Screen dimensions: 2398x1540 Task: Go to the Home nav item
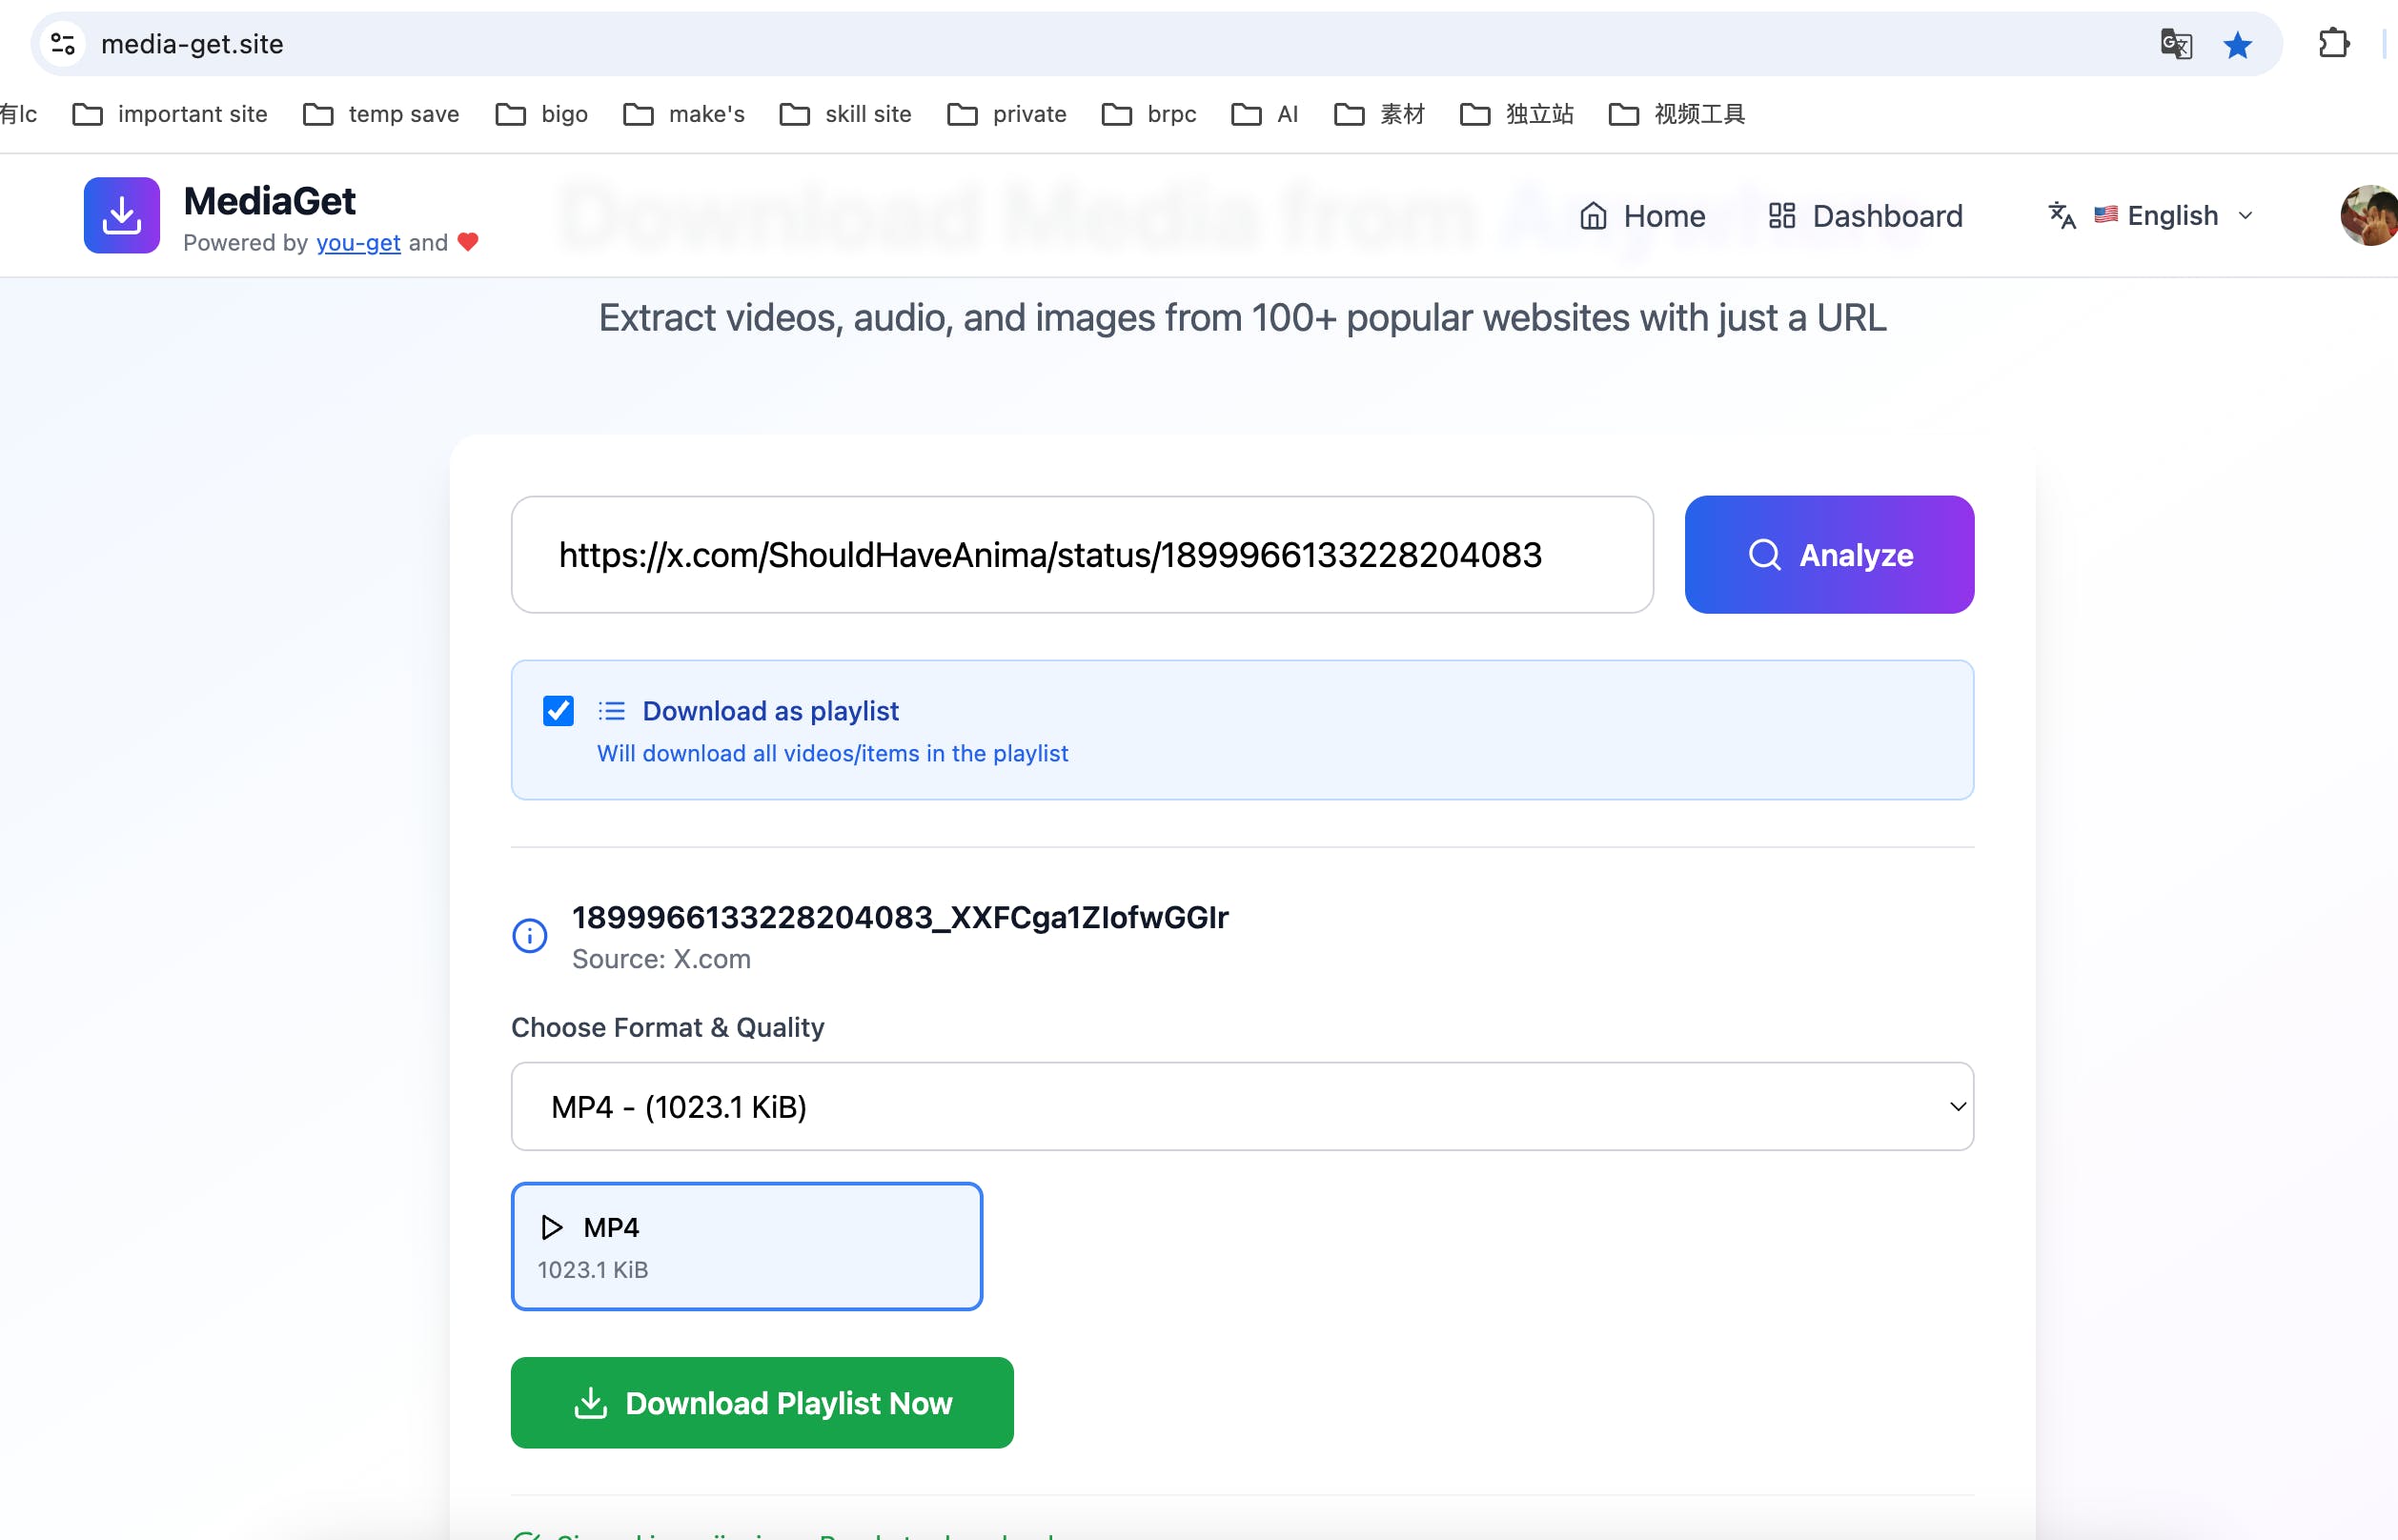tap(1642, 215)
